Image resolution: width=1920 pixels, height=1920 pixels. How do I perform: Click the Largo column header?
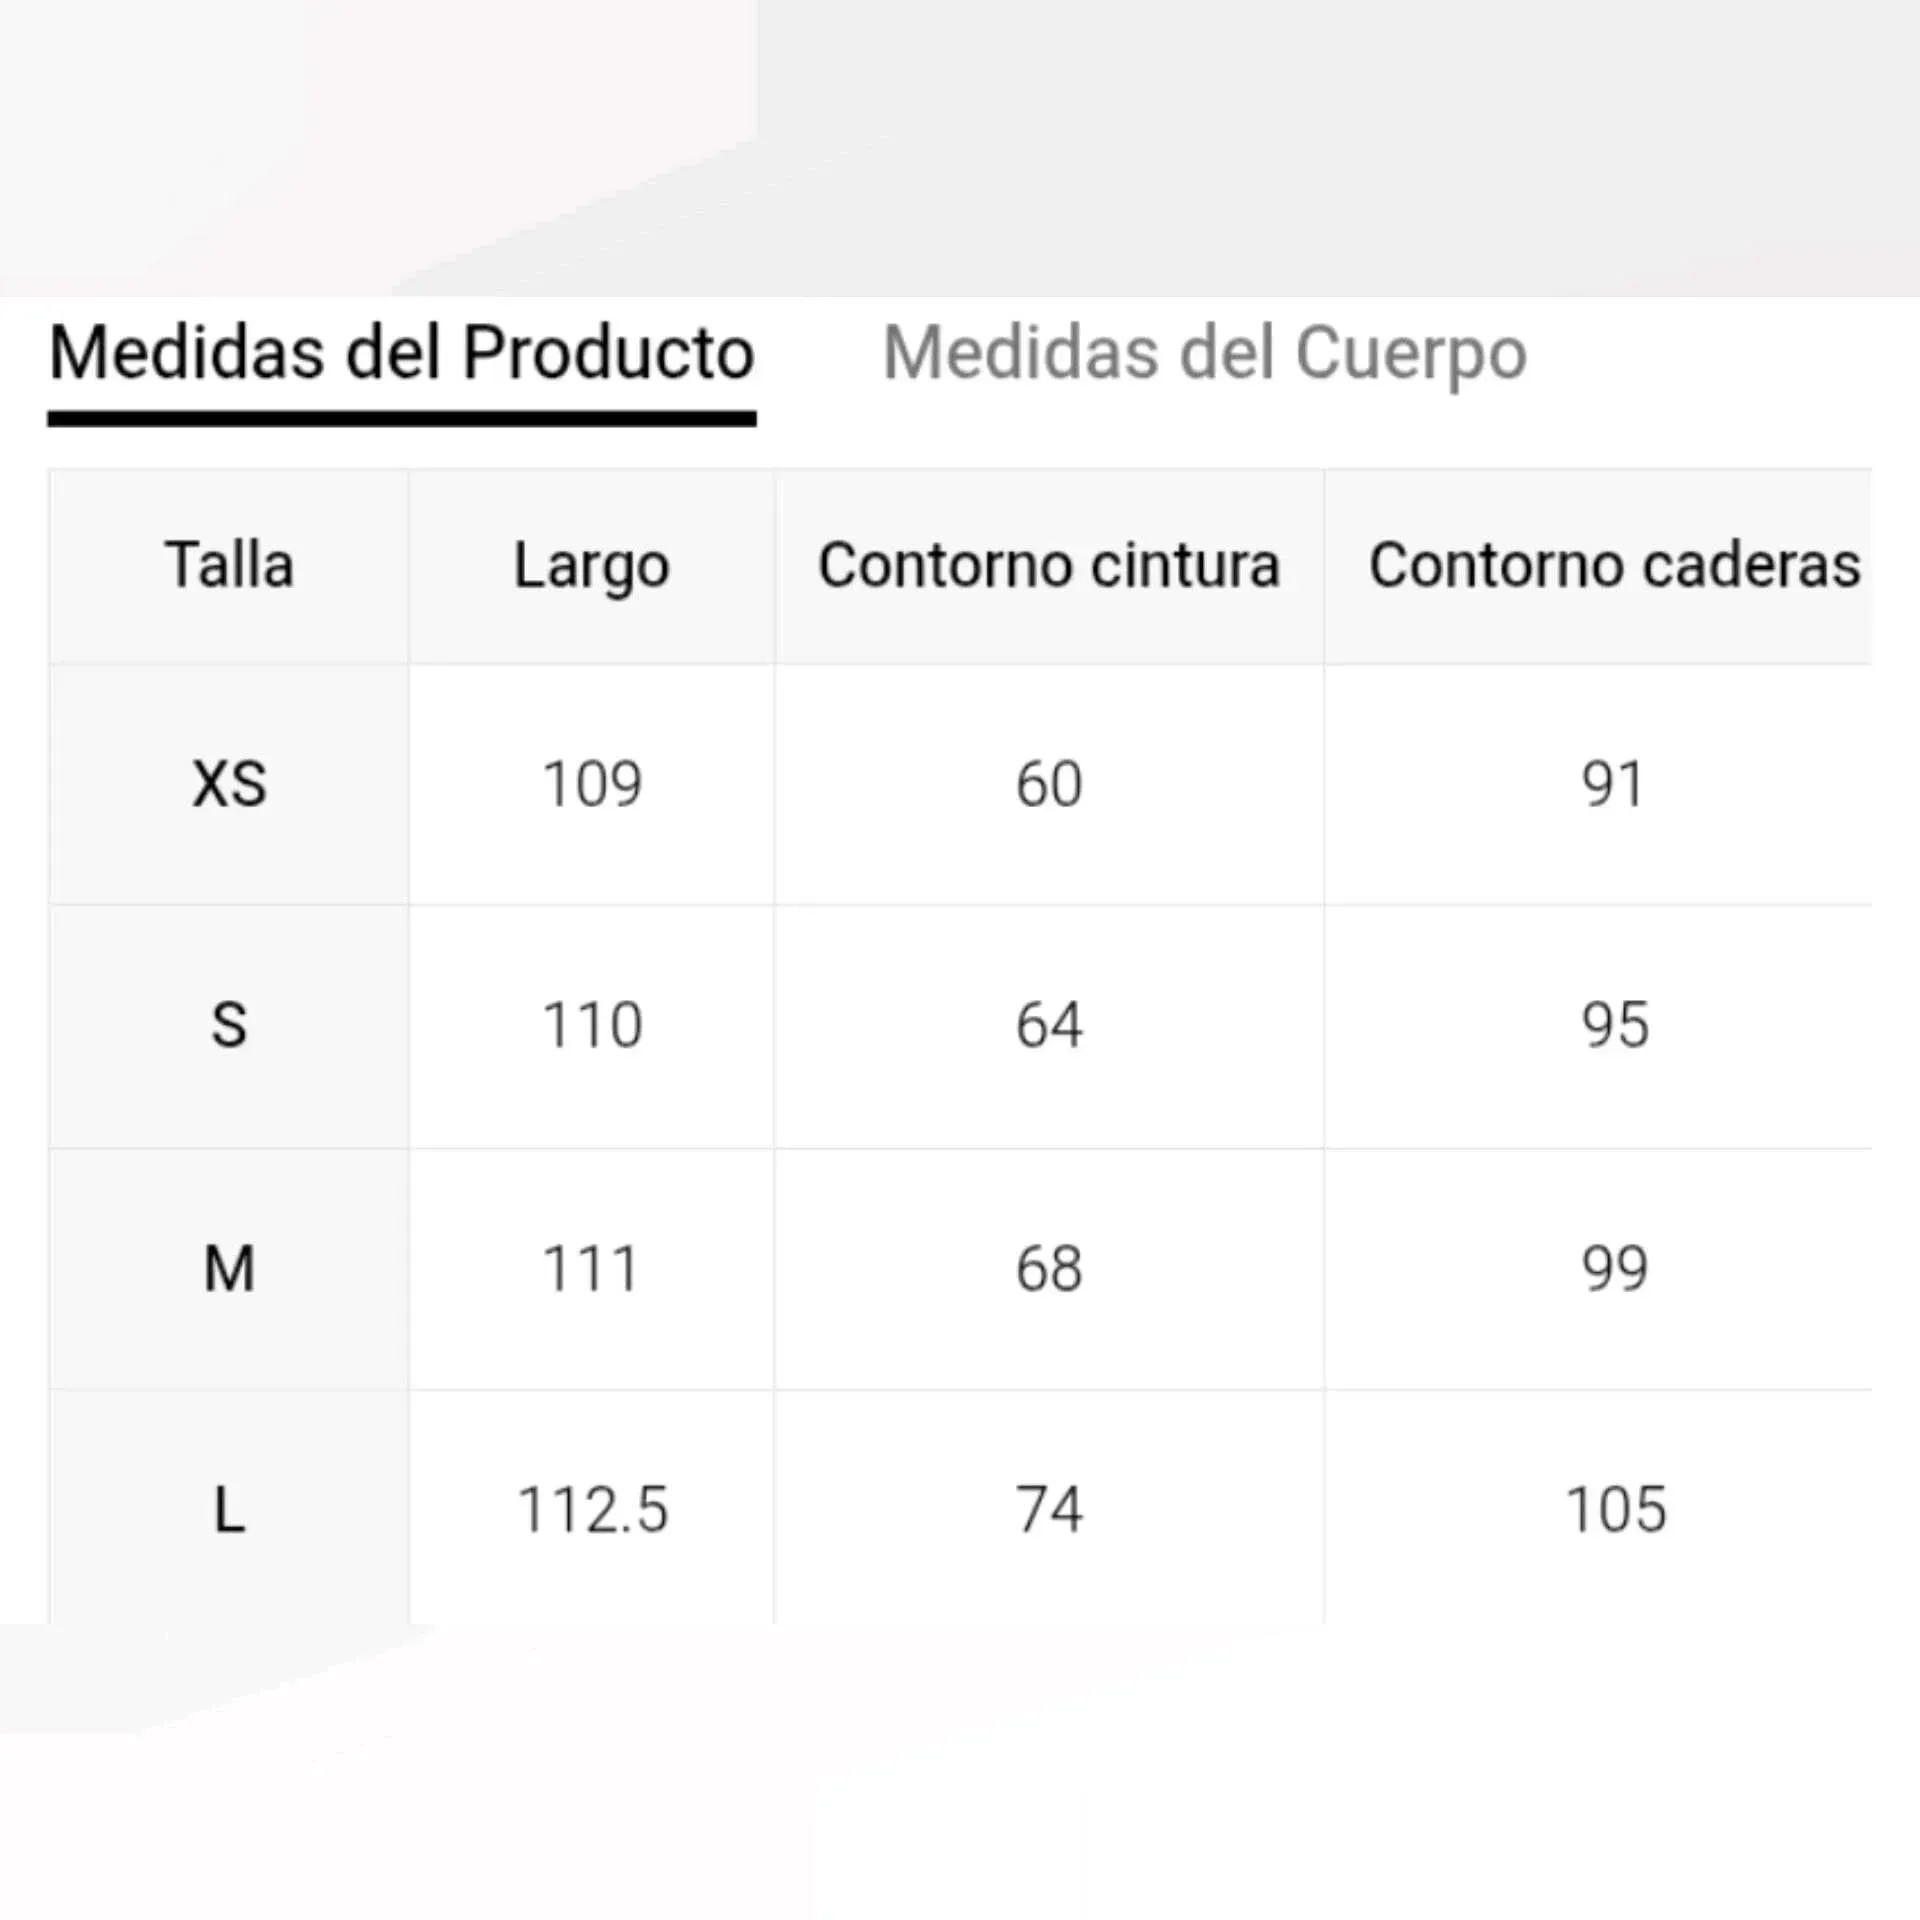[x=591, y=566]
